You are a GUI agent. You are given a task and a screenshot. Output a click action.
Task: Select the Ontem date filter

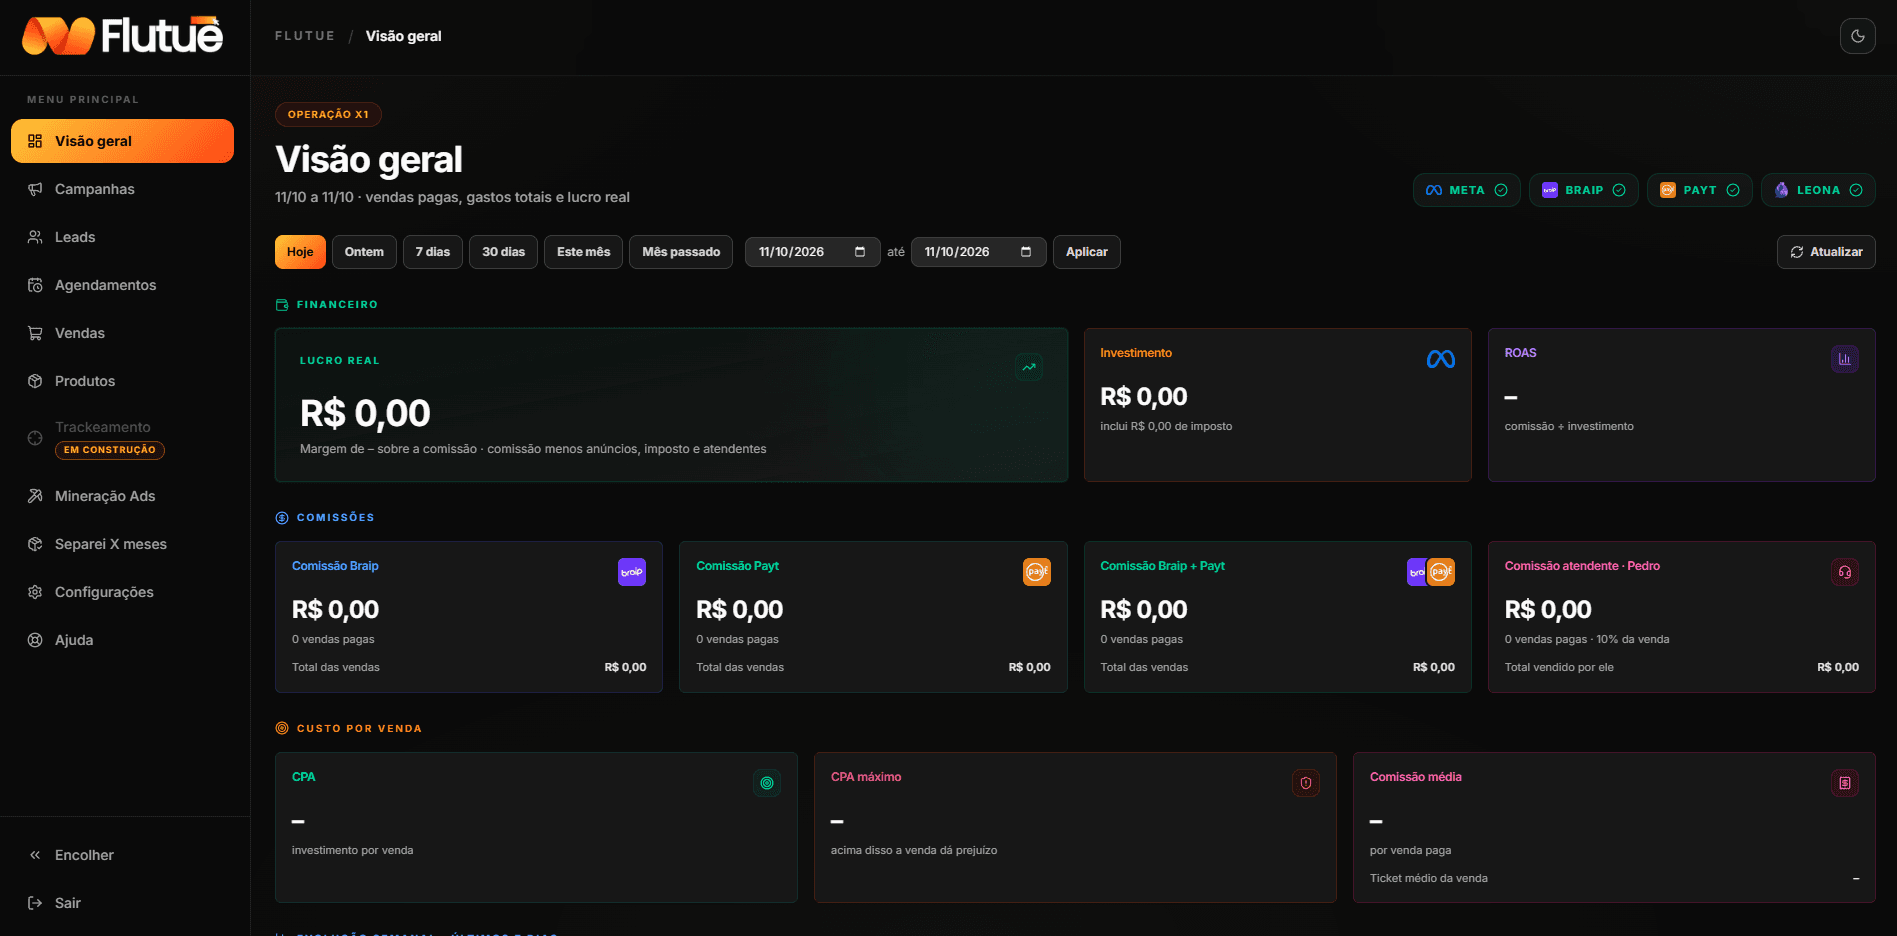coord(364,252)
